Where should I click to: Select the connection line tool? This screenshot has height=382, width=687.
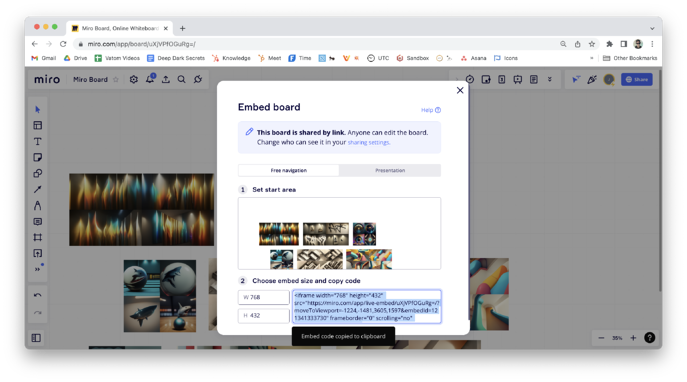(38, 189)
